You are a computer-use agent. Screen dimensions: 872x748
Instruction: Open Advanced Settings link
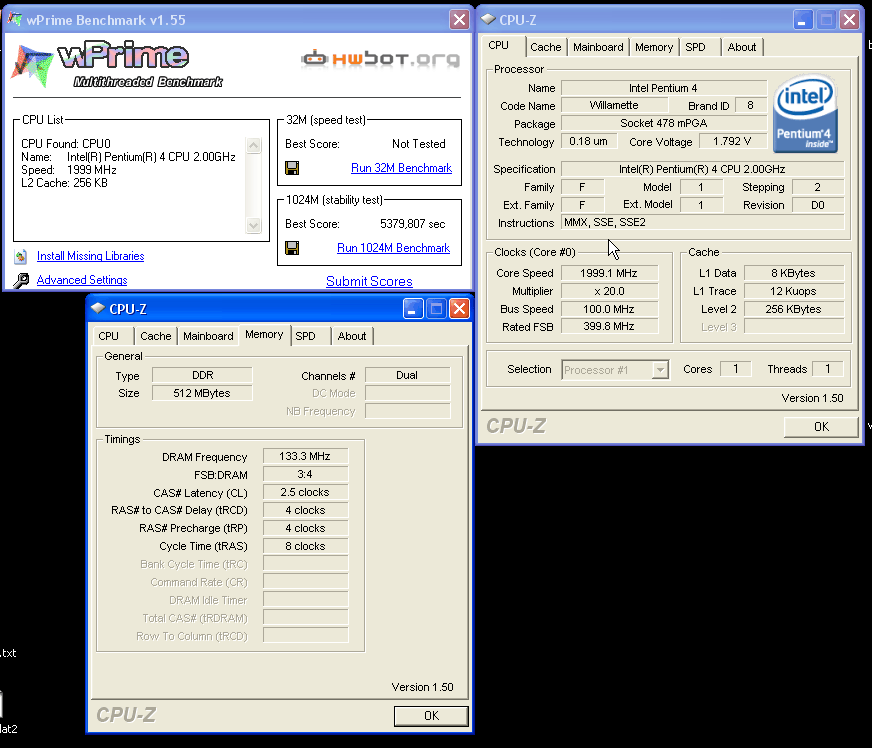coord(82,280)
